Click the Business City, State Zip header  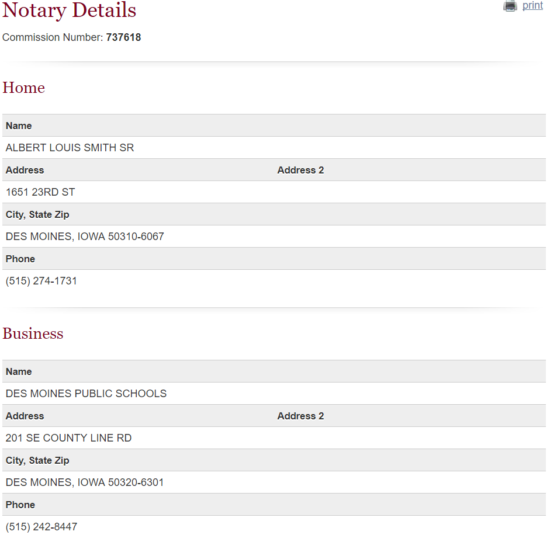(37, 460)
